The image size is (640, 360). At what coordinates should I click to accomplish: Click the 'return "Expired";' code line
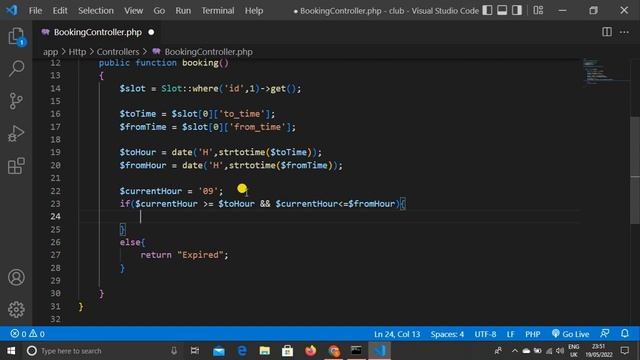point(184,255)
